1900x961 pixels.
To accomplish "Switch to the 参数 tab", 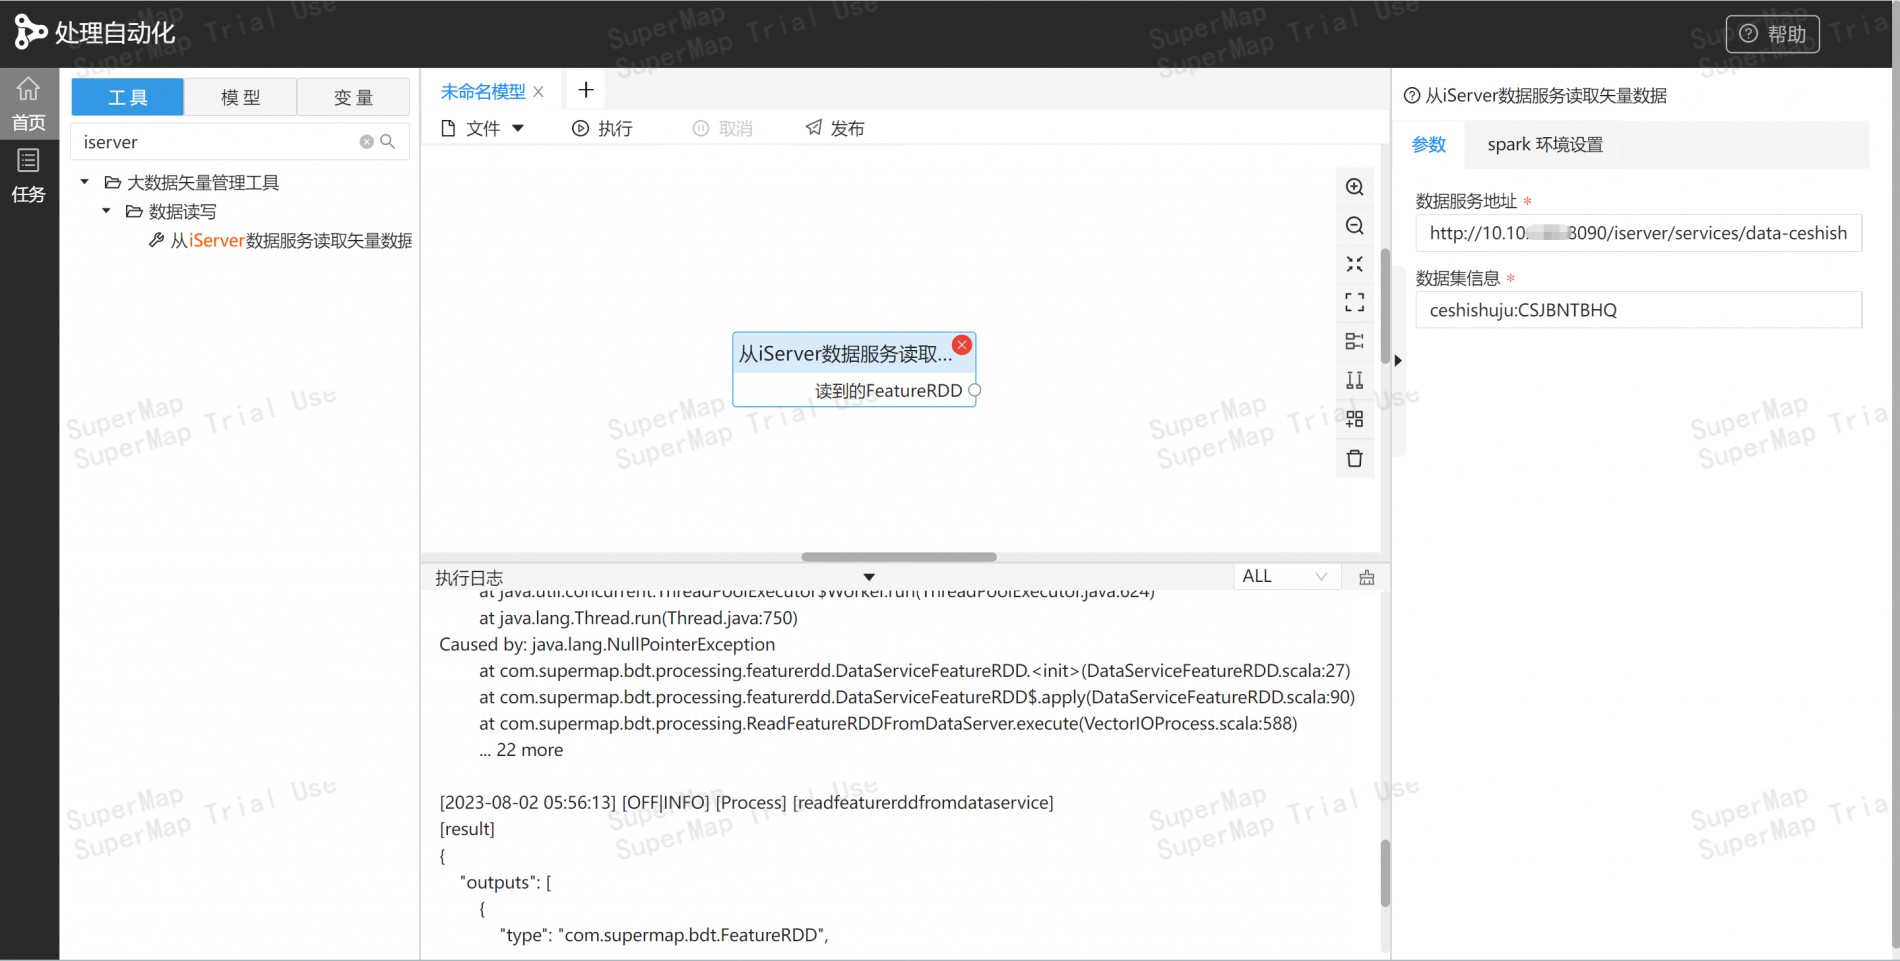I will coord(1429,144).
